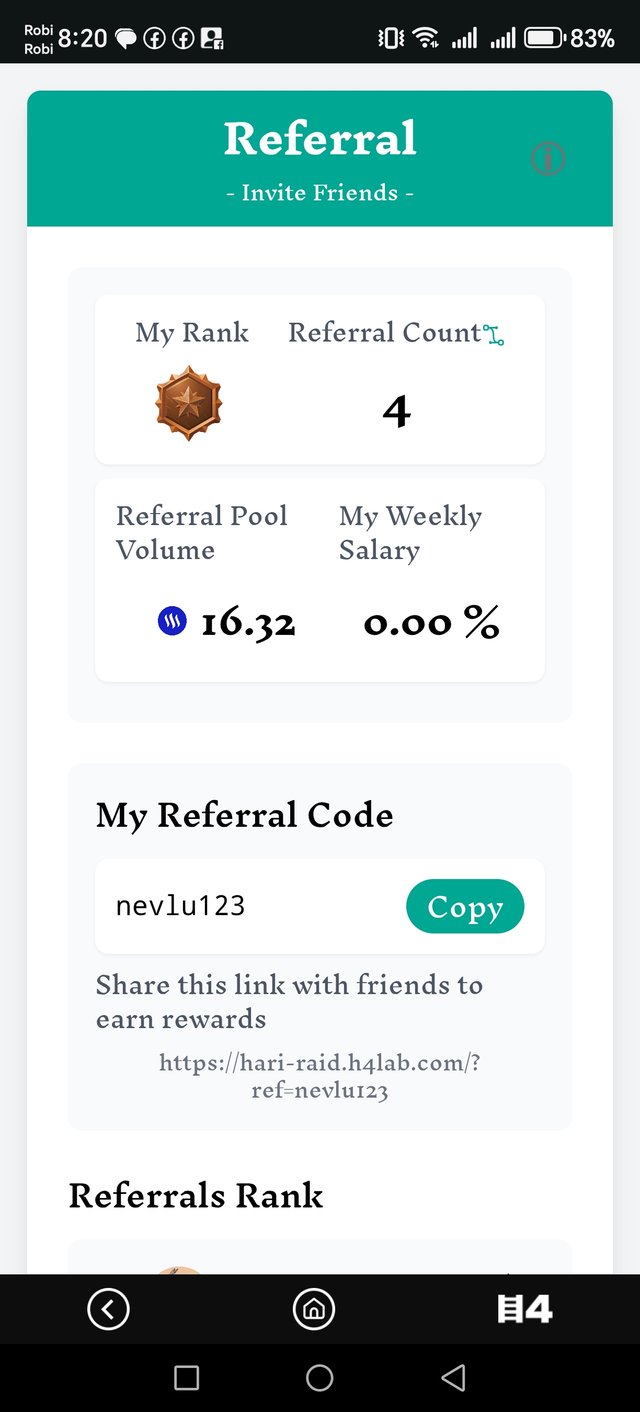Tap the H4 logo in bottom bar
The height and width of the screenshot is (1412, 640).
(x=525, y=1309)
